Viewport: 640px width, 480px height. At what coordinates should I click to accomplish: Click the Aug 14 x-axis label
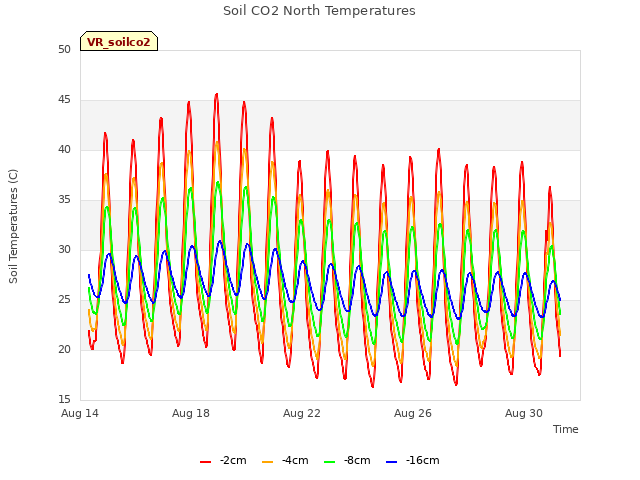click(80, 413)
